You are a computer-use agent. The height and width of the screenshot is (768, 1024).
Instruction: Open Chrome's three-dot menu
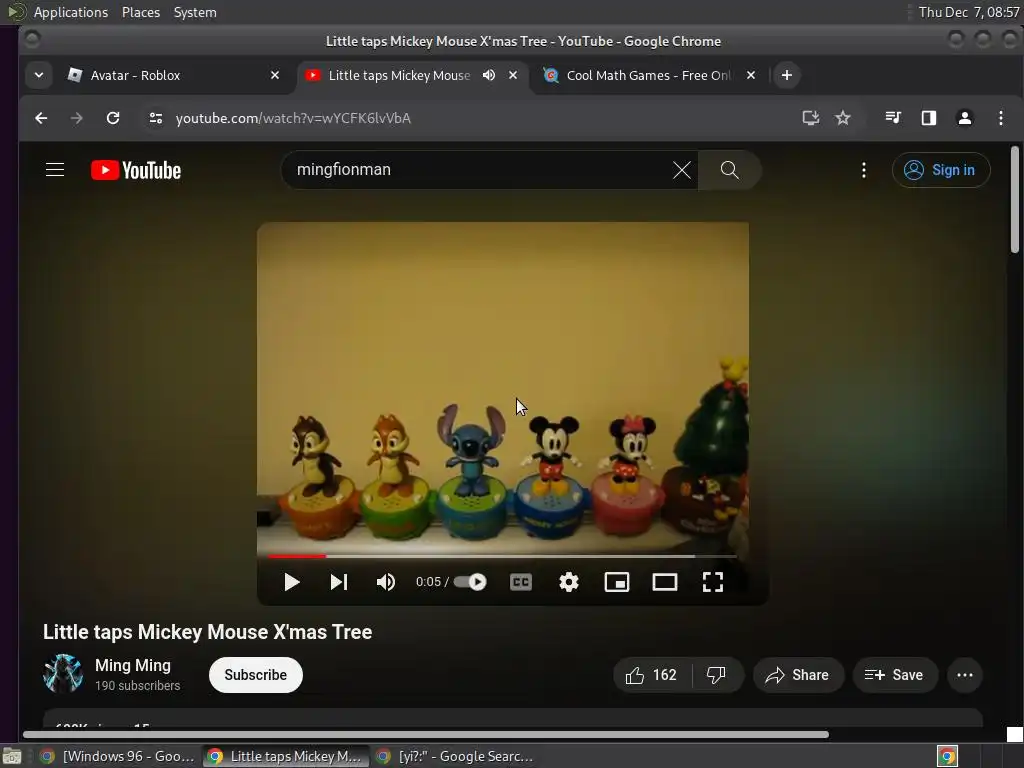point(1000,118)
